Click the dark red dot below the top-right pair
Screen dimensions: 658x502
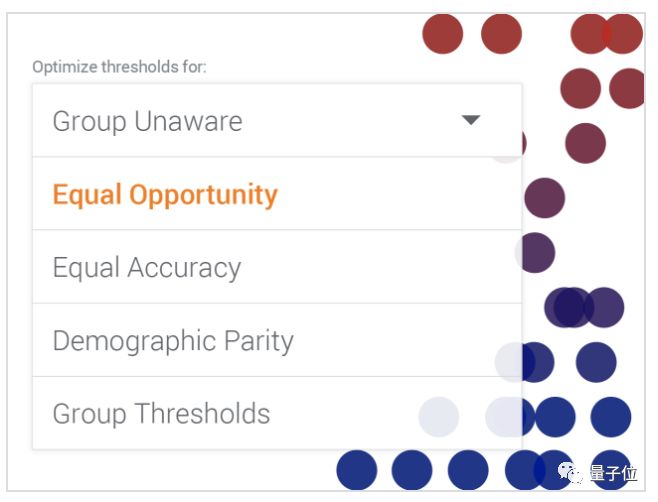(580, 88)
